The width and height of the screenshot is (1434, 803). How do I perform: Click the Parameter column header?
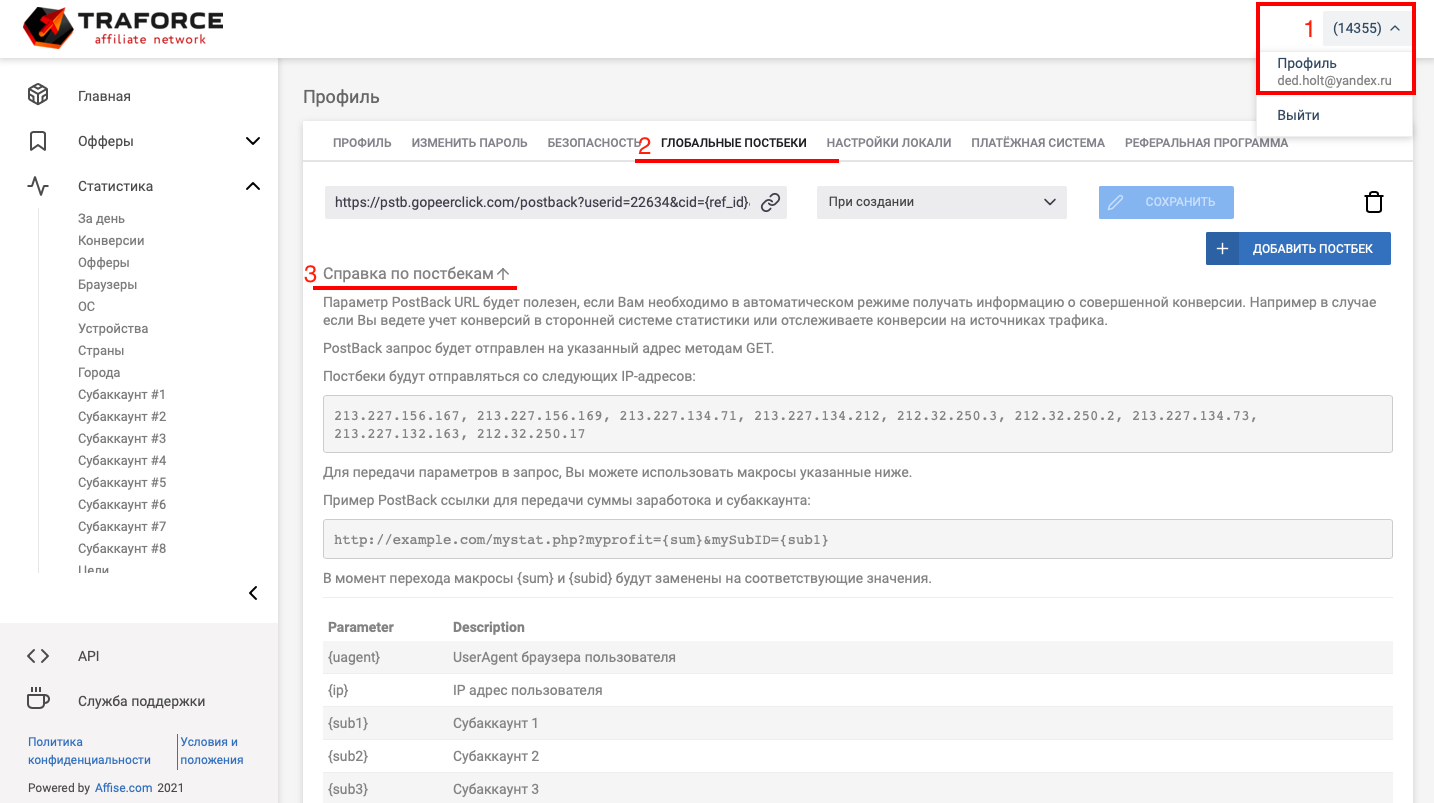(x=361, y=627)
